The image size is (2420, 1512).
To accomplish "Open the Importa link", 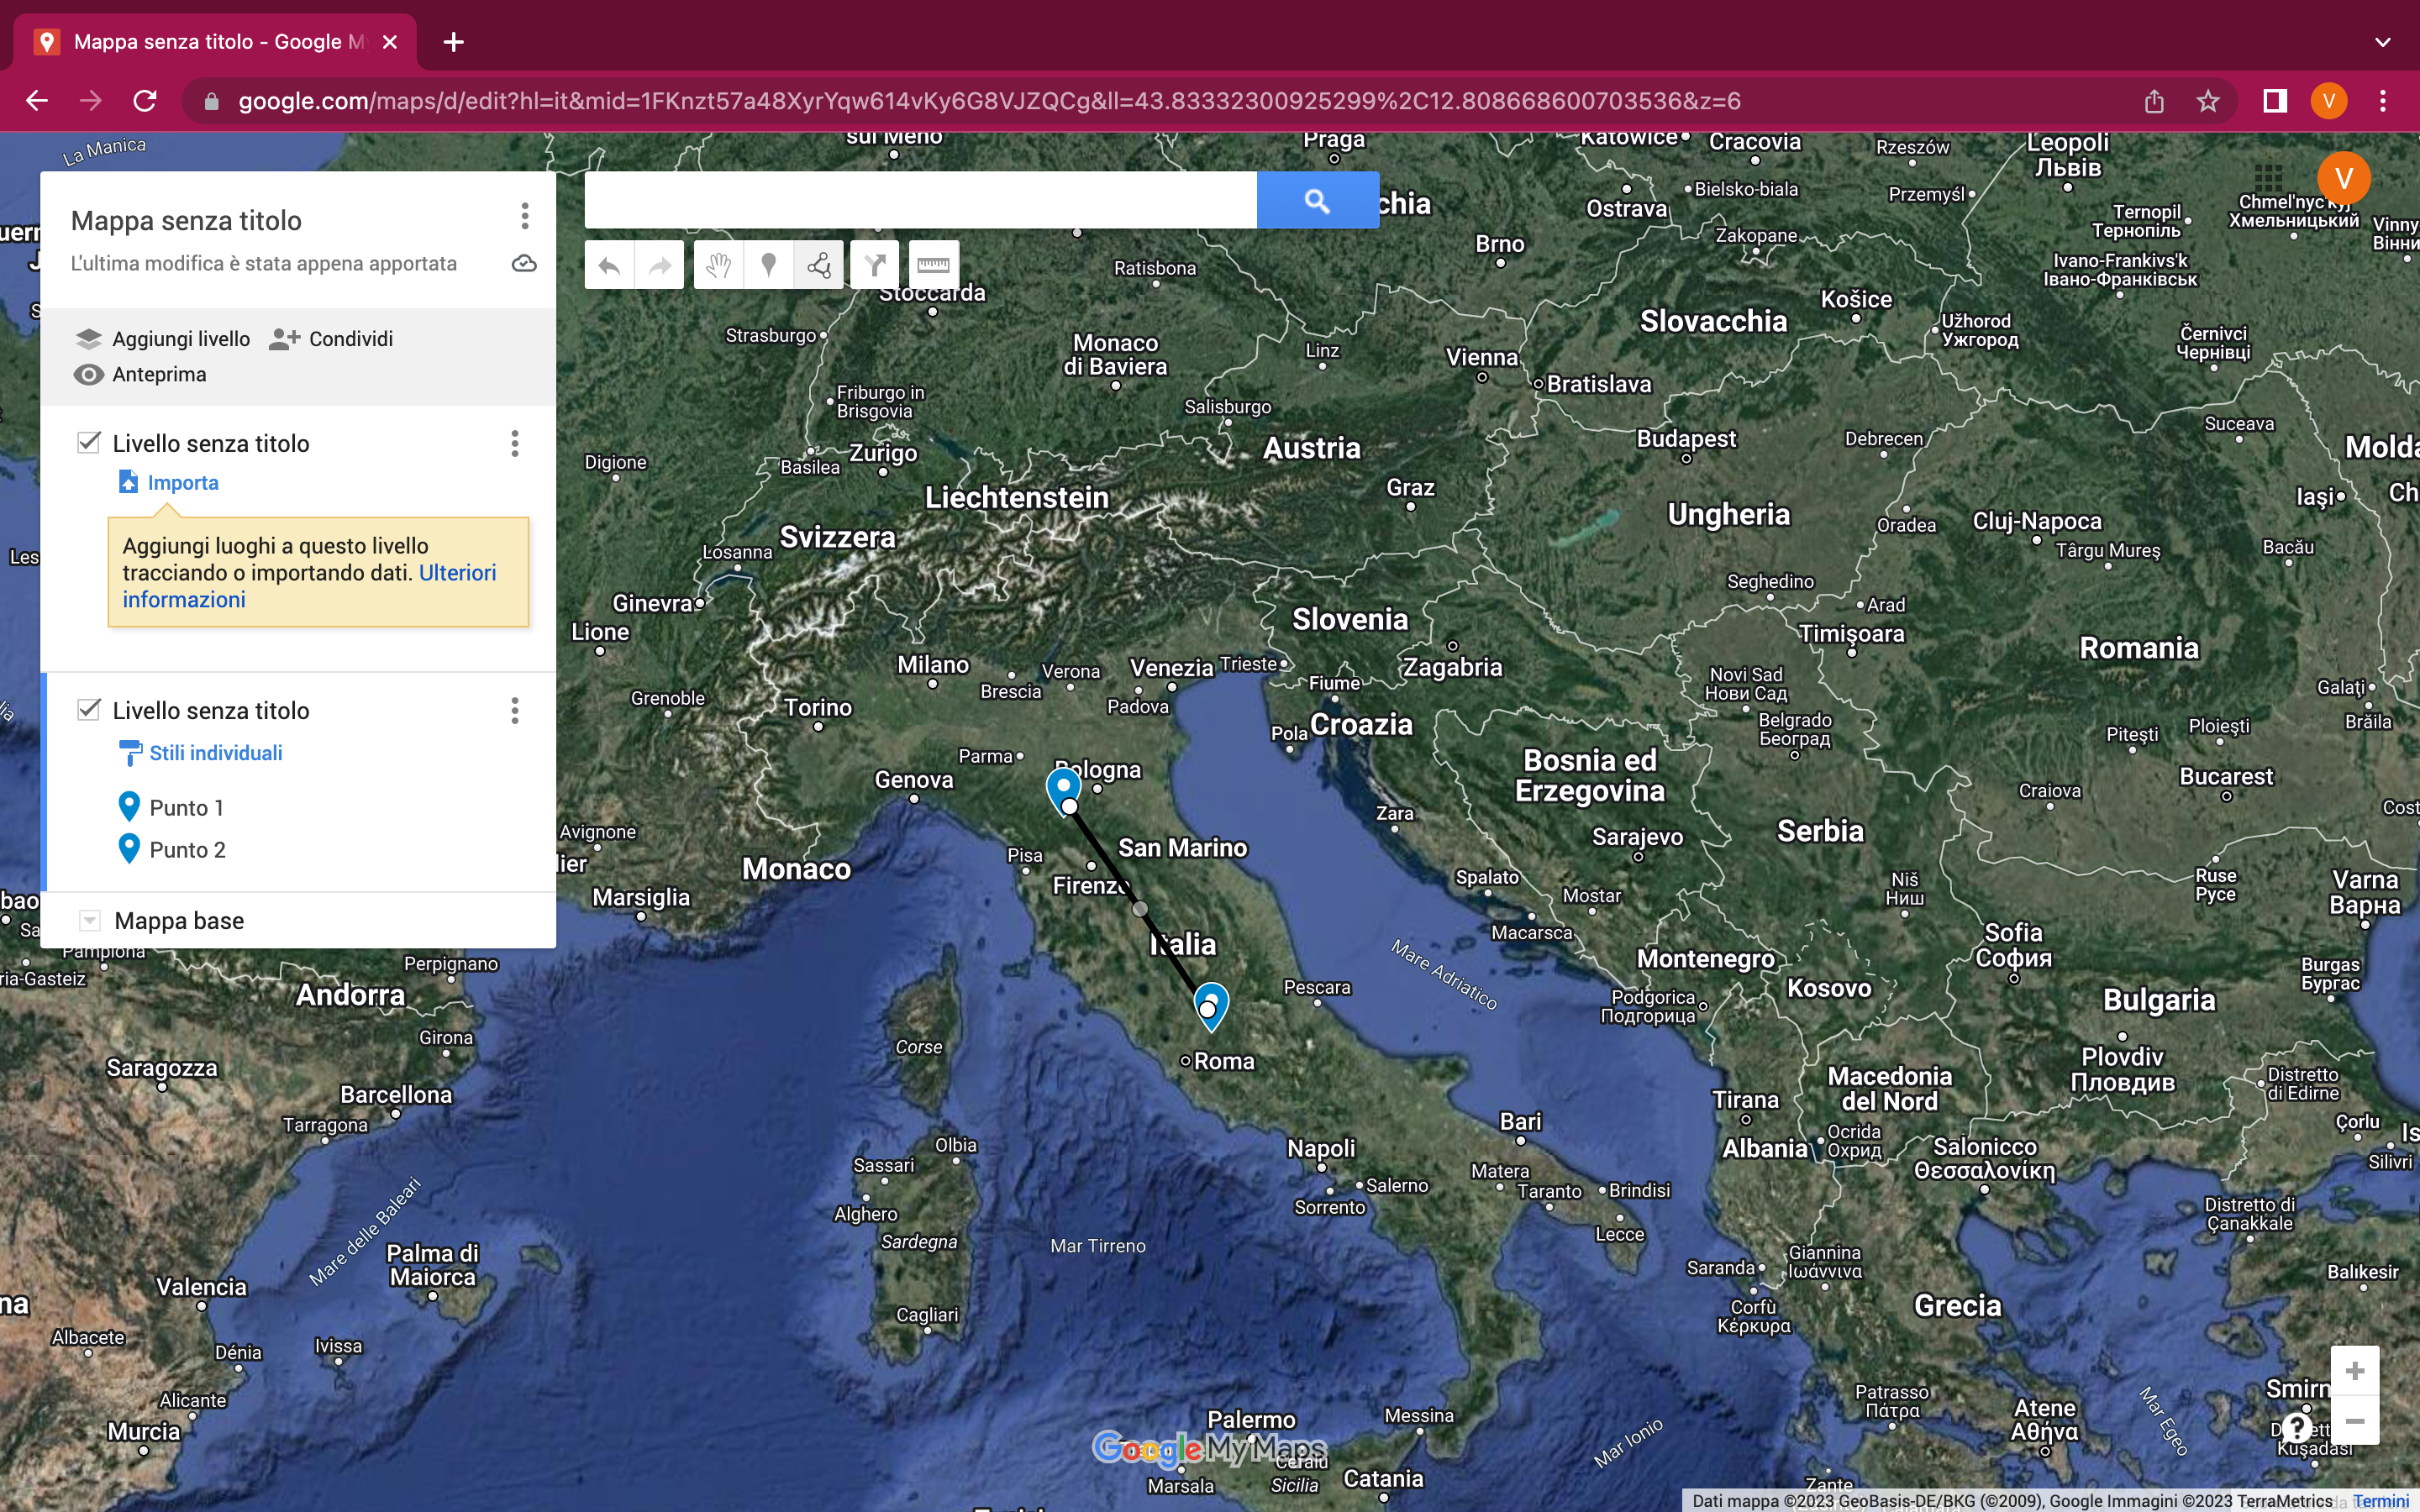I will click(x=182, y=482).
